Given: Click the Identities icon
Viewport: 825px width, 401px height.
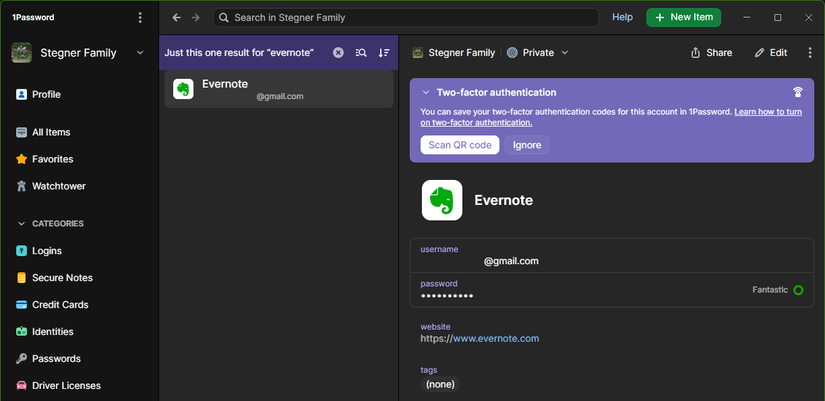Looking at the screenshot, I should (x=21, y=332).
